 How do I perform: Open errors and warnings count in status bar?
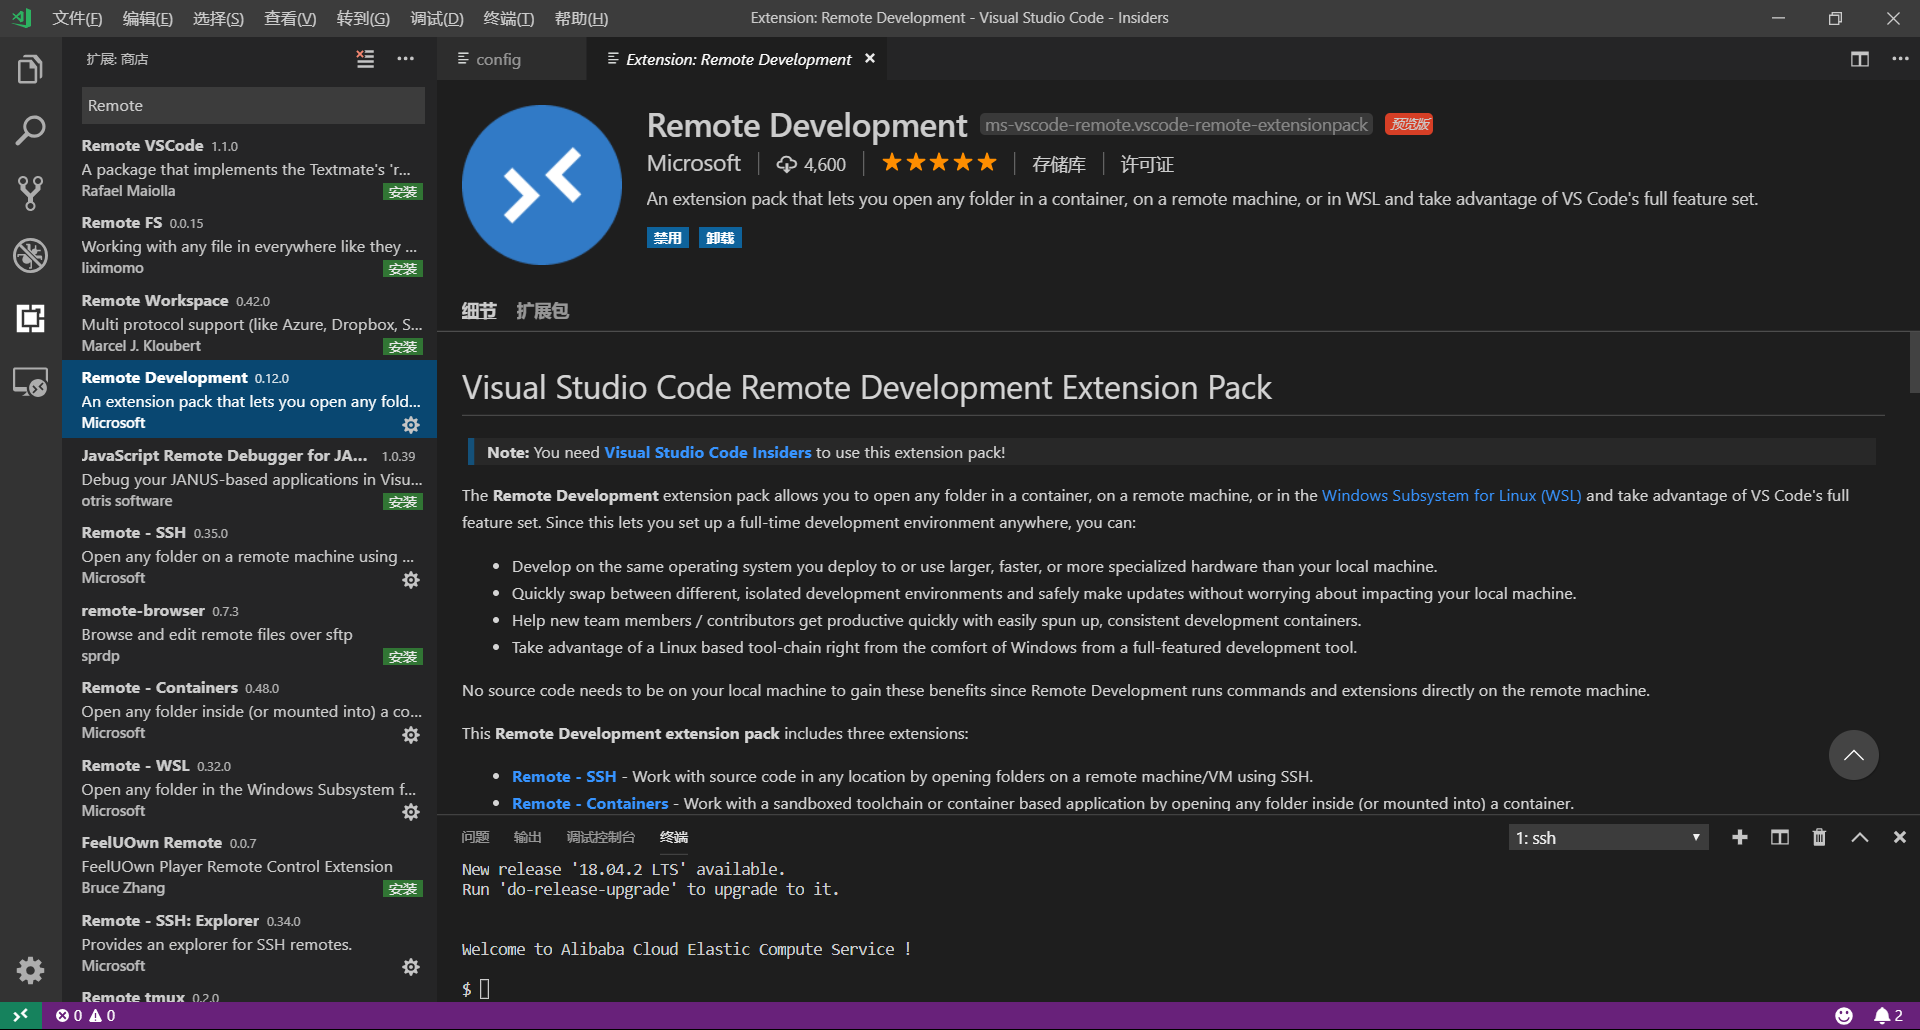click(x=86, y=1016)
